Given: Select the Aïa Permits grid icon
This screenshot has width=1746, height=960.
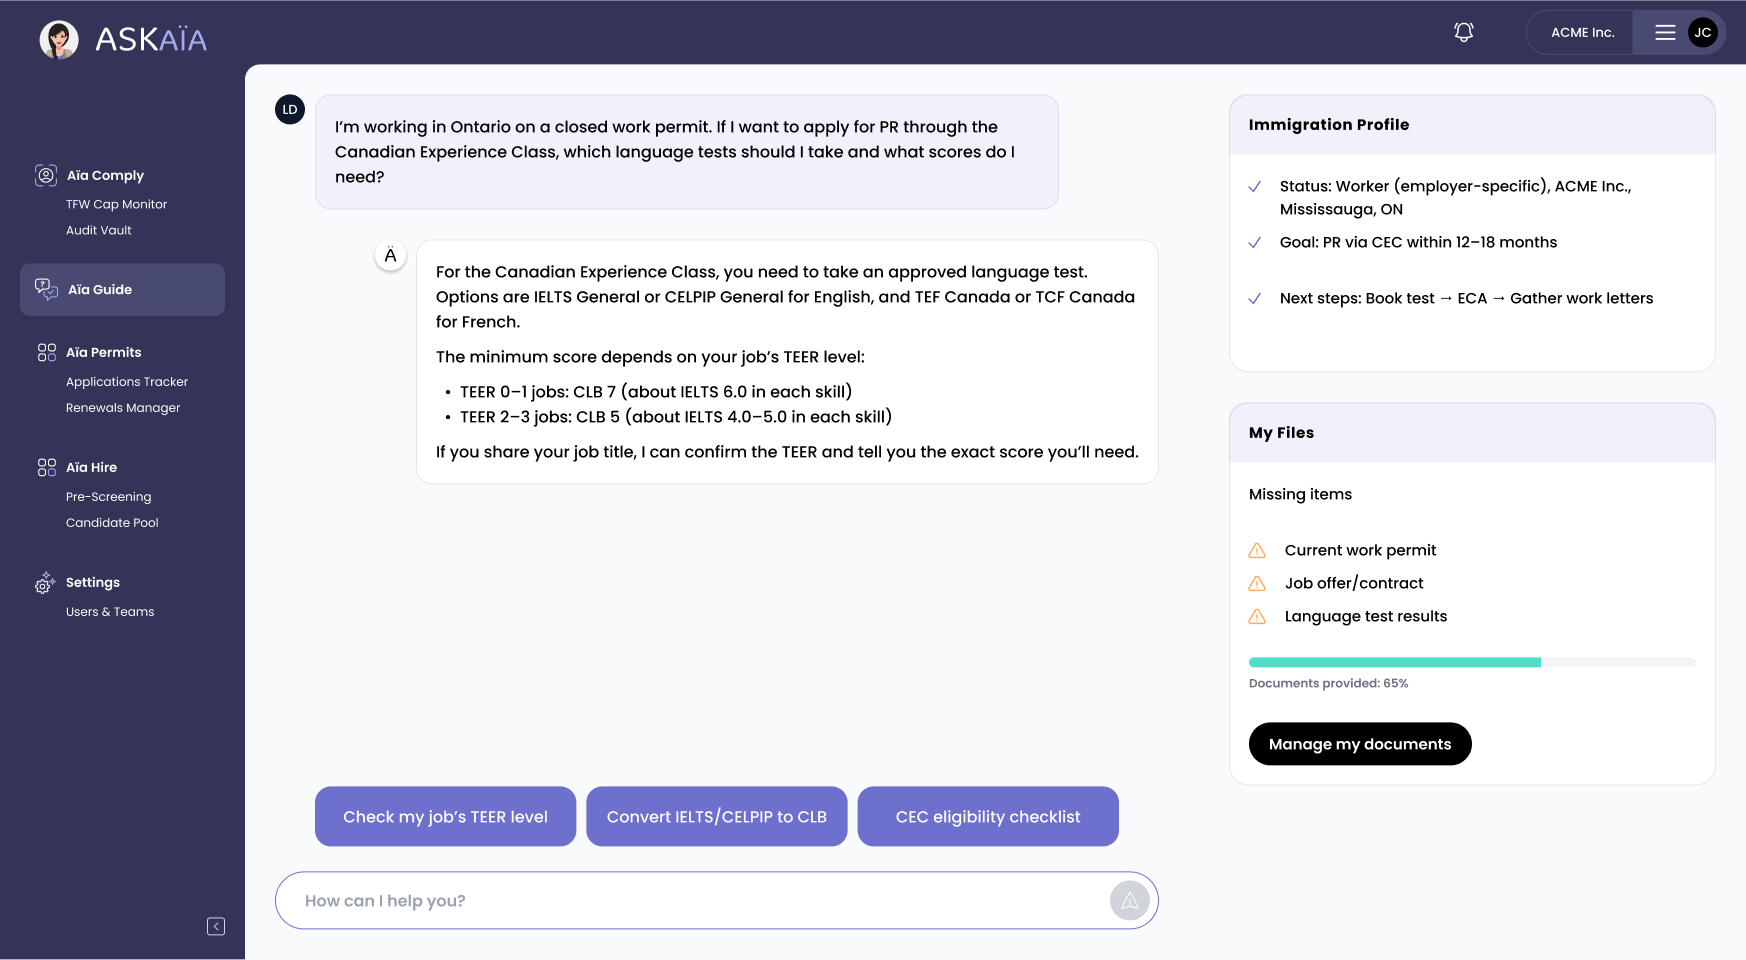Looking at the screenshot, I should 46,352.
